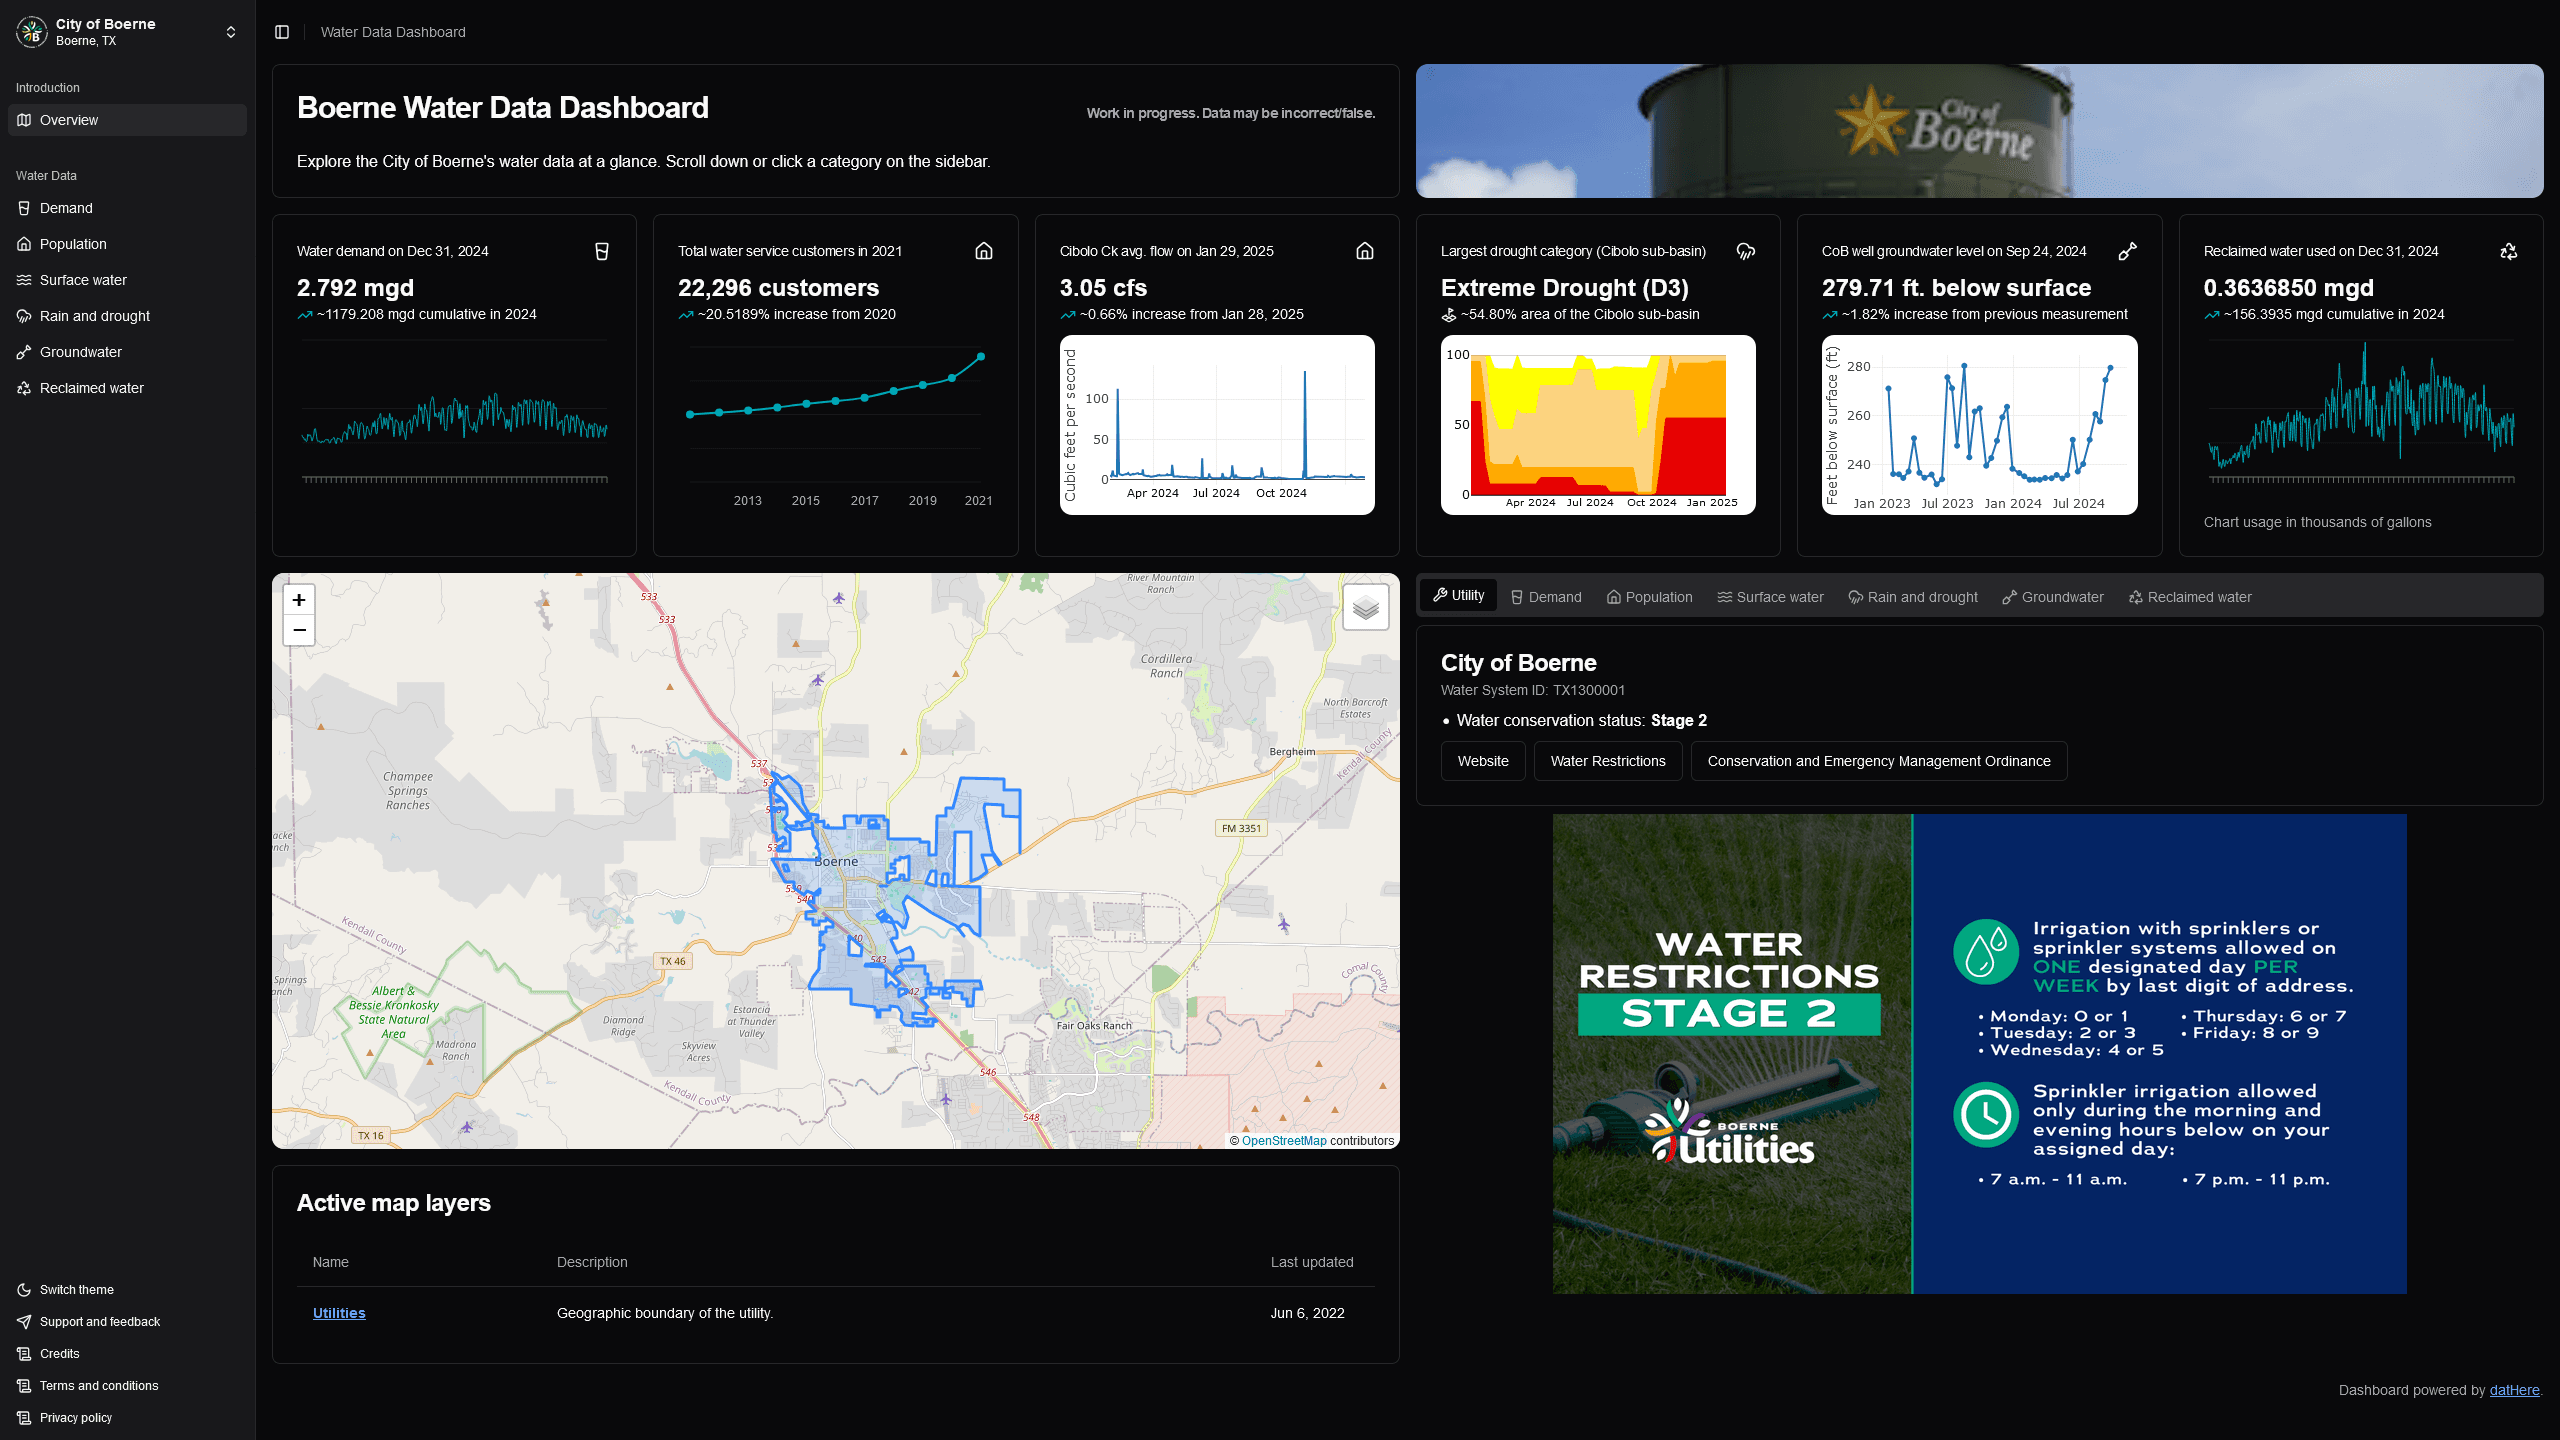Go to Population in the sidebar
The image size is (2560, 1440).
127,244
